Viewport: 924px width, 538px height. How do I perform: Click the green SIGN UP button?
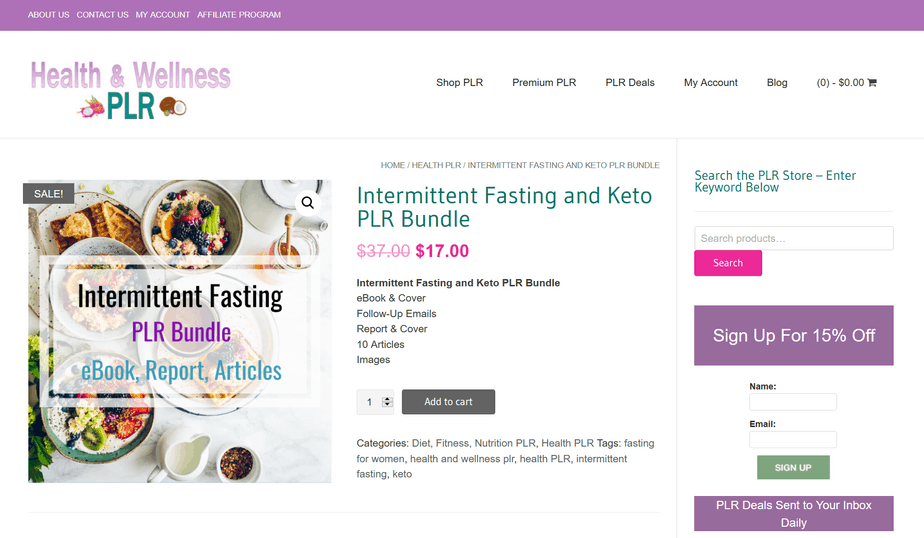793,467
